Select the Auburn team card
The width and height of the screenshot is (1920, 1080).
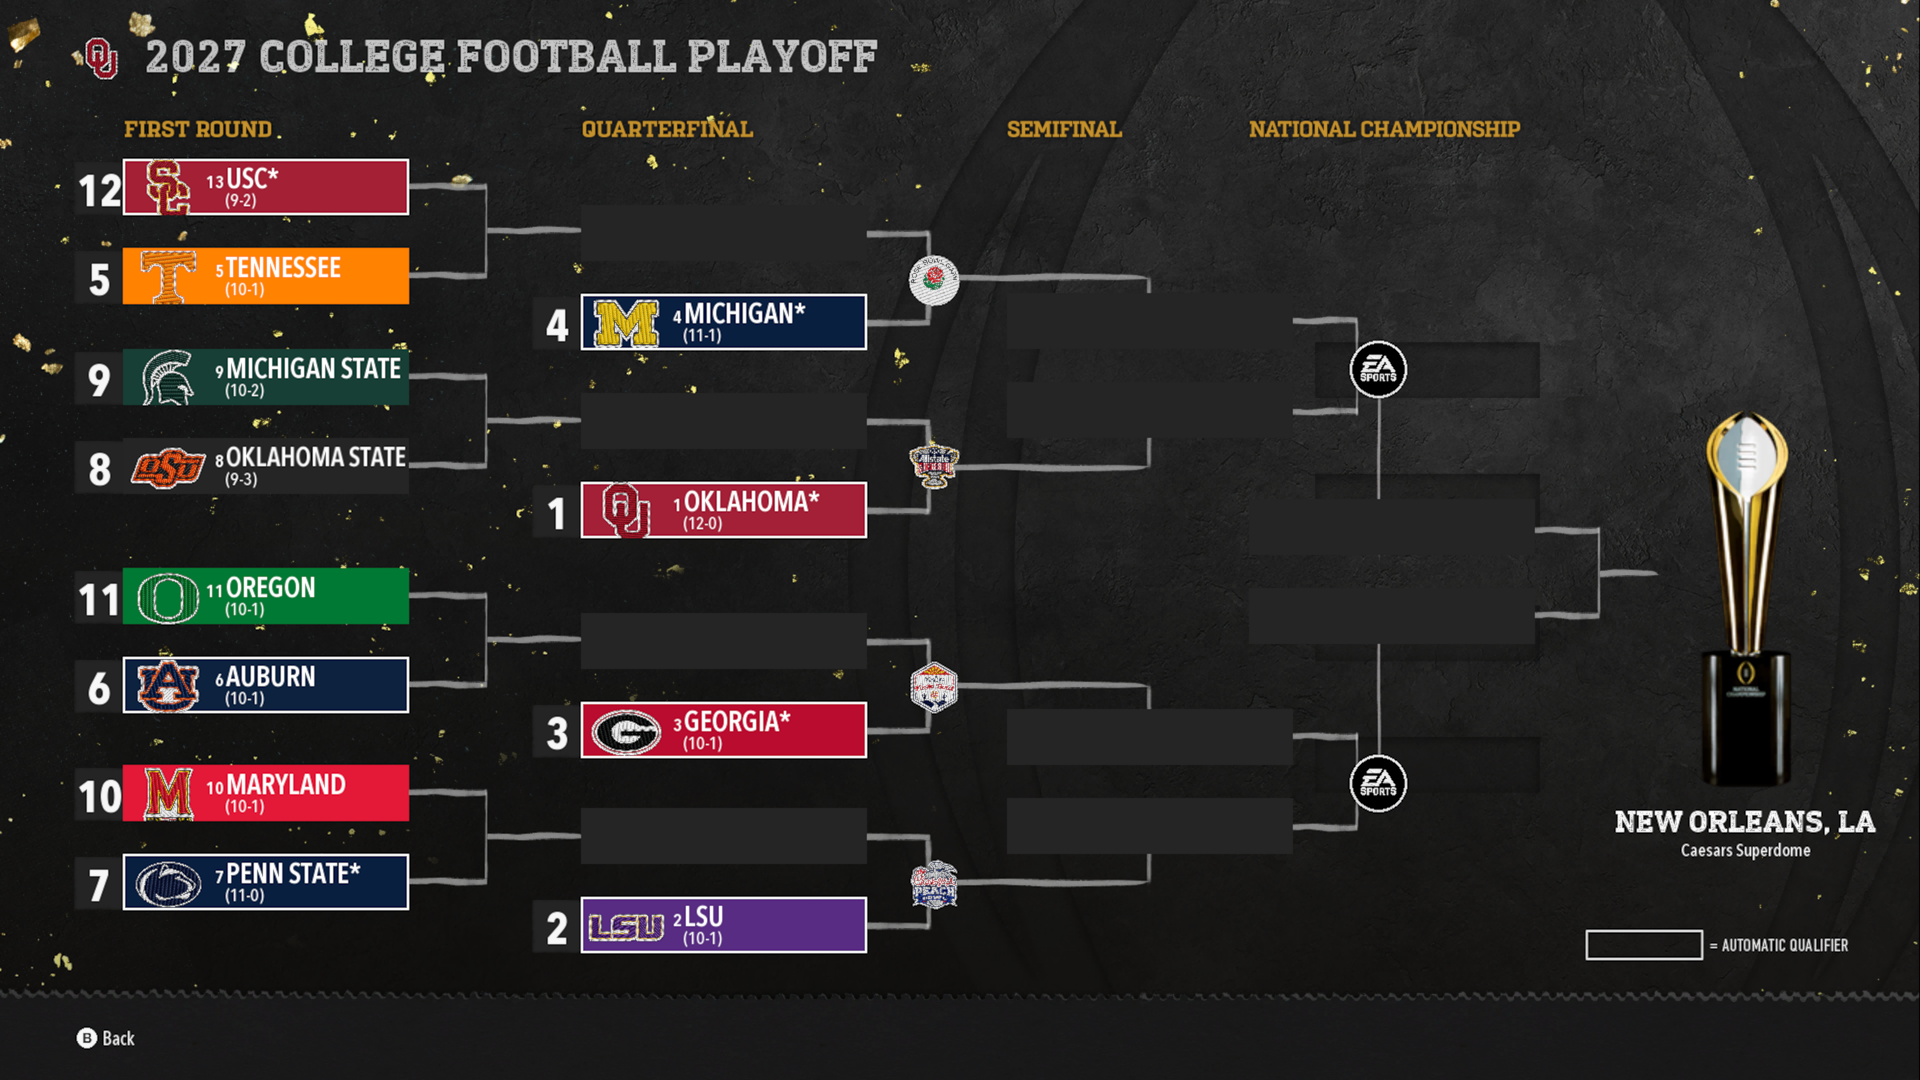[265, 685]
